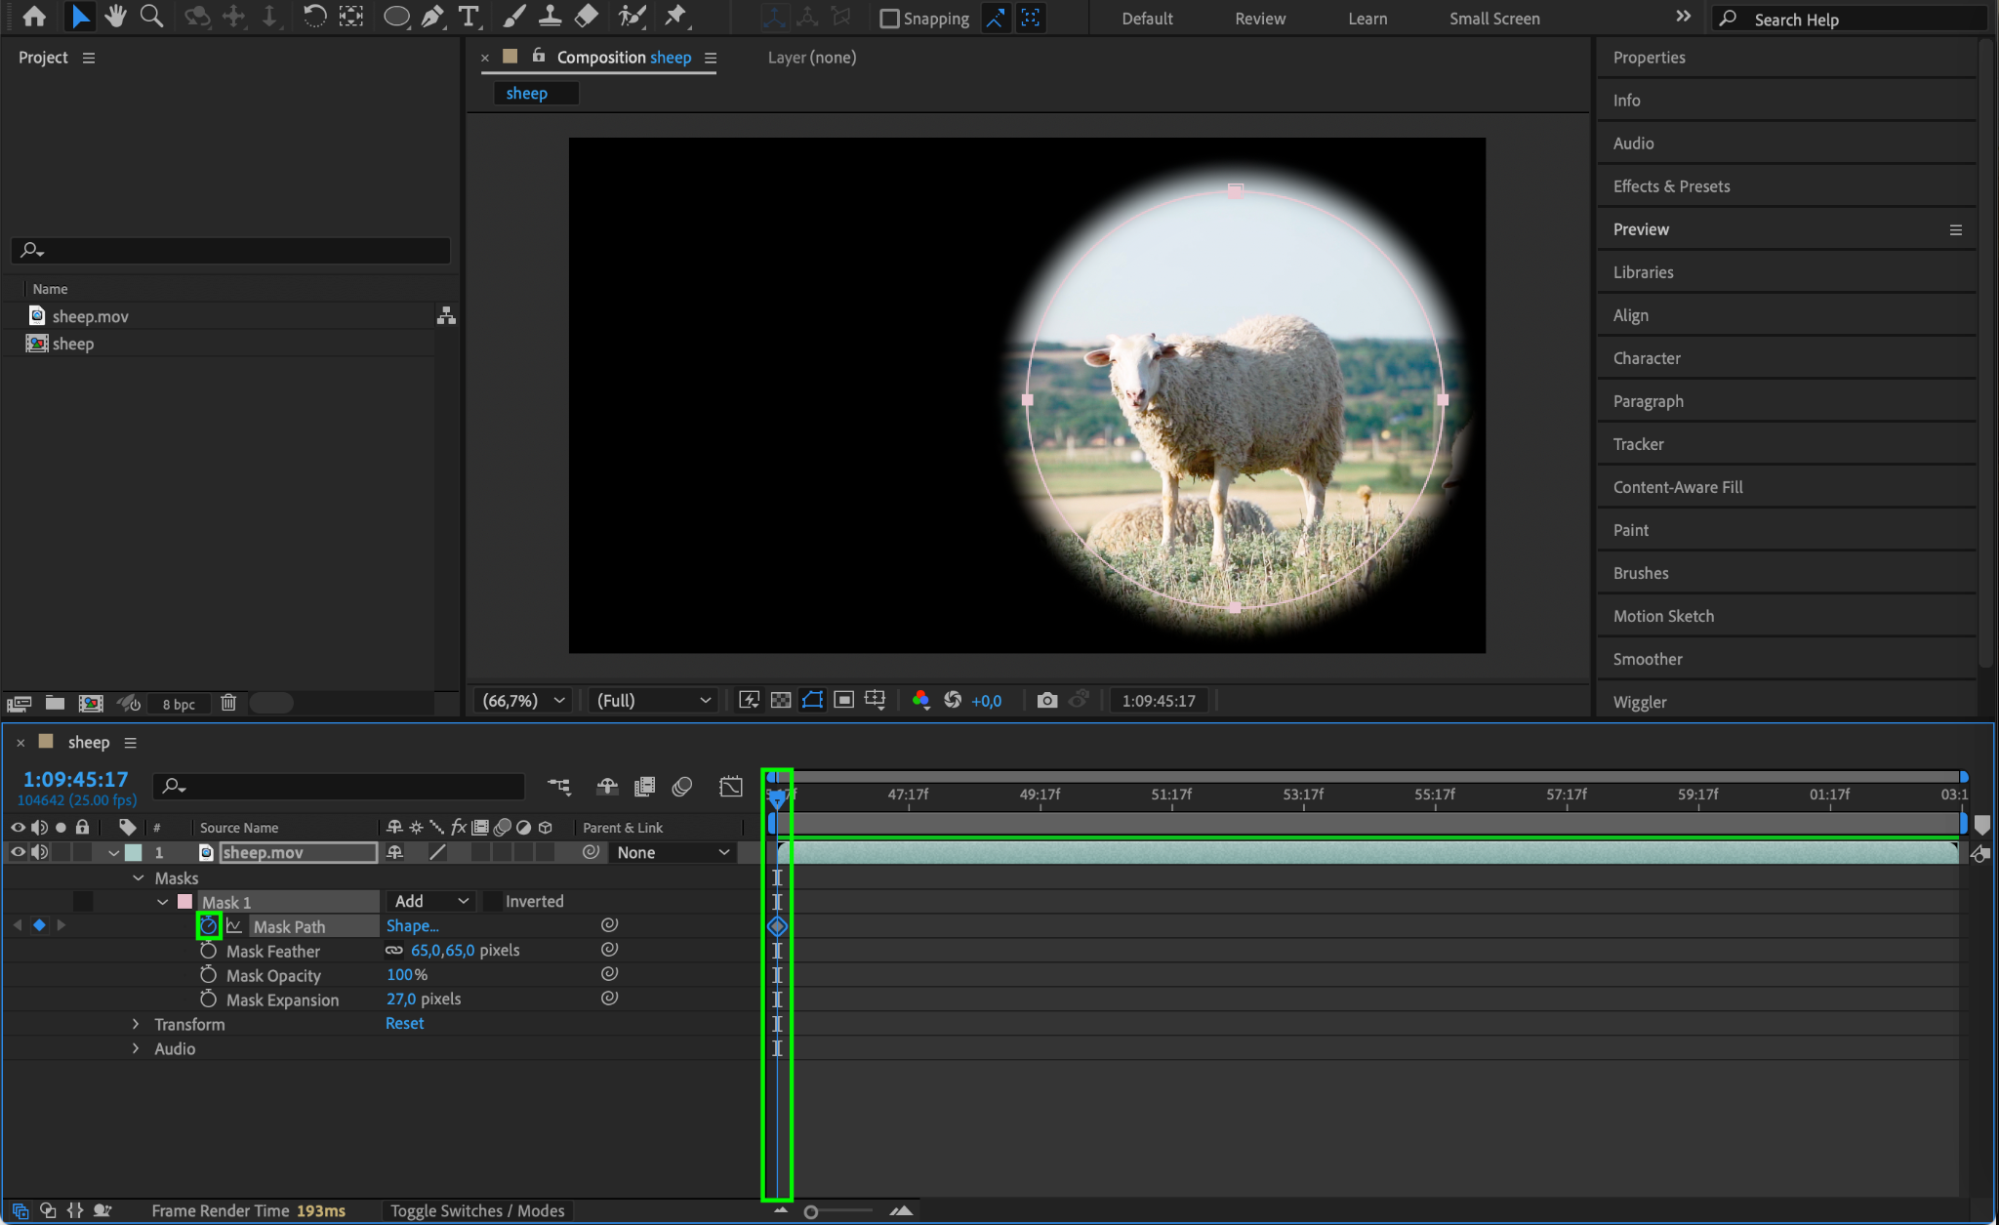The height and width of the screenshot is (1225, 1999).
Task: Delete item with project trash icon
Action: [x=228, y=703]
